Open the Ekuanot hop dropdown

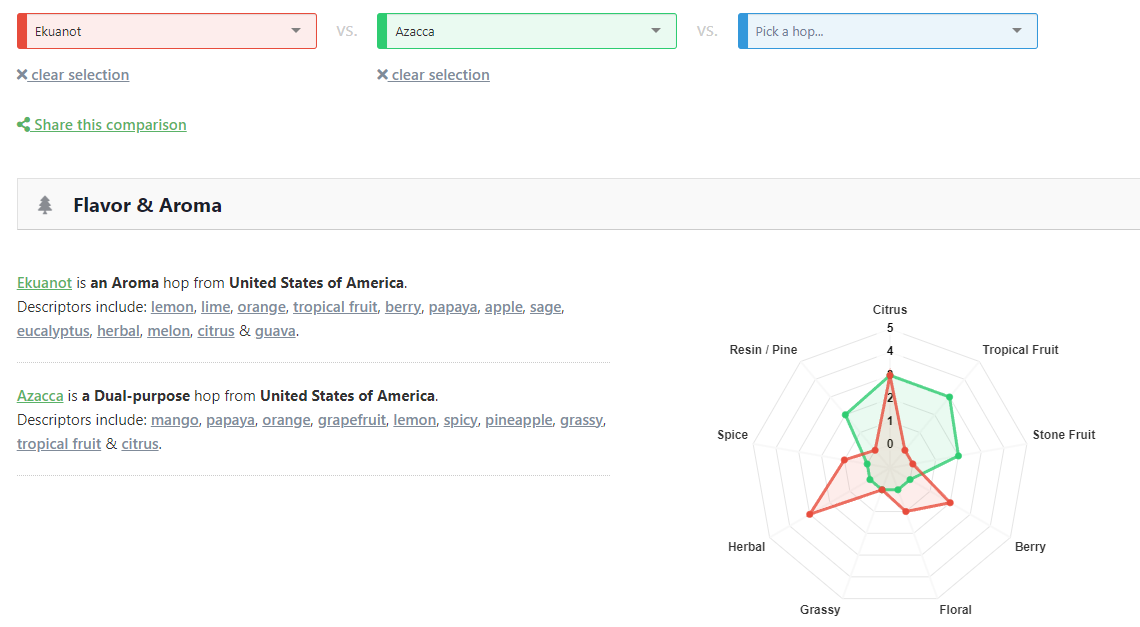point(167,31)
